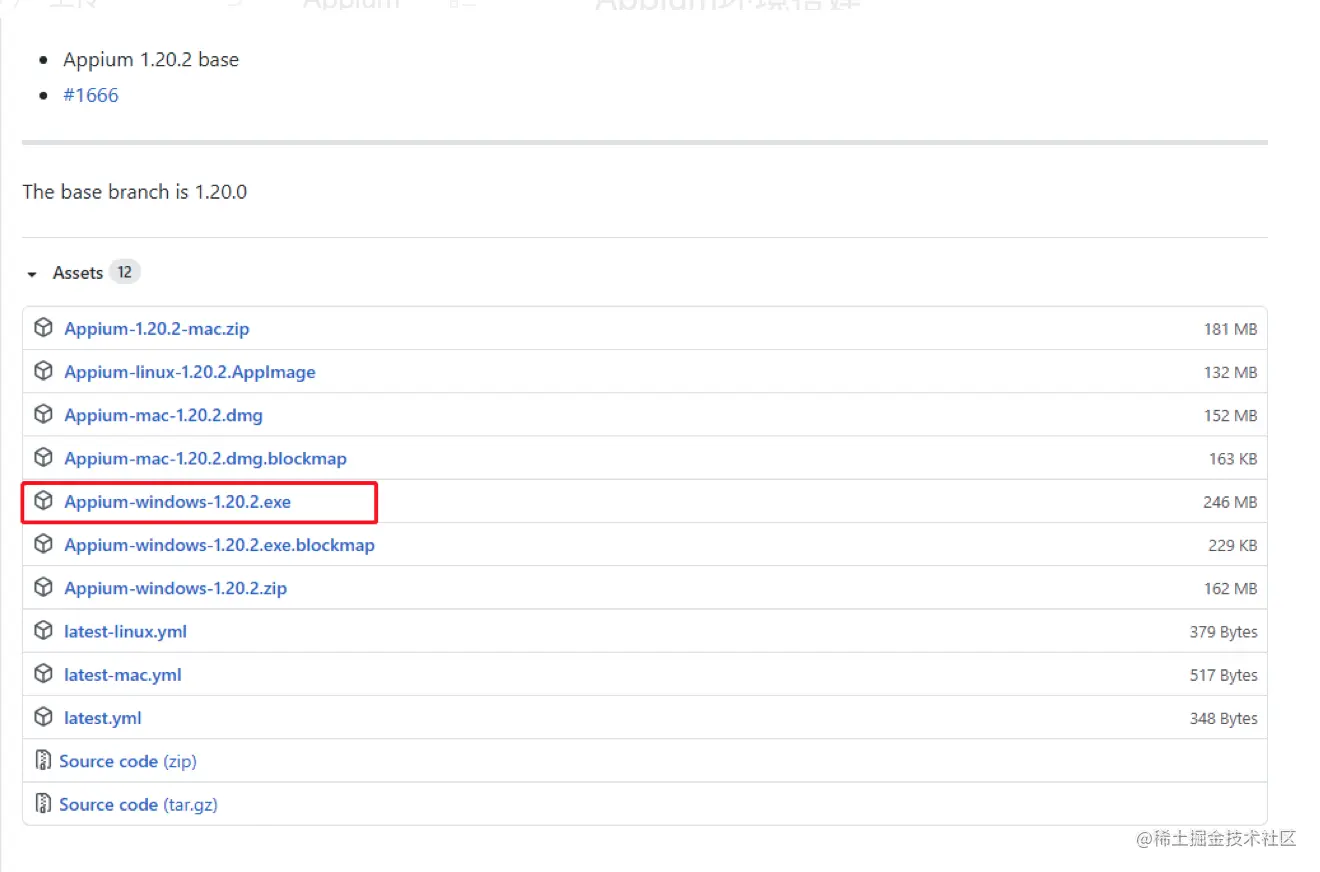
Task: Select the 181 MB size text
Action: pos(1230,329)
